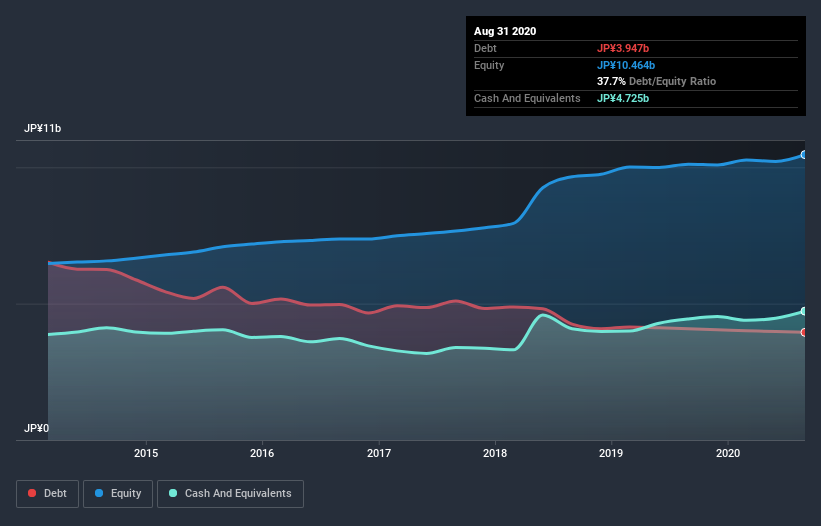Click the blue Equity legend dot
The width and height of the screenshot is (821, 526).
click(99, 493)
